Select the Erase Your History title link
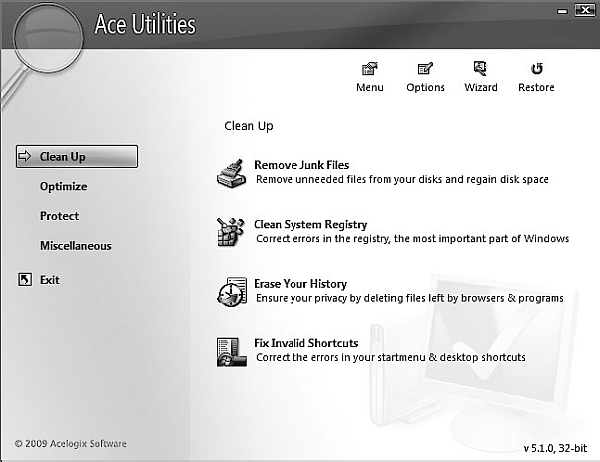The height and width of the screenshot is (462, 600). click(x=300, y=284)
